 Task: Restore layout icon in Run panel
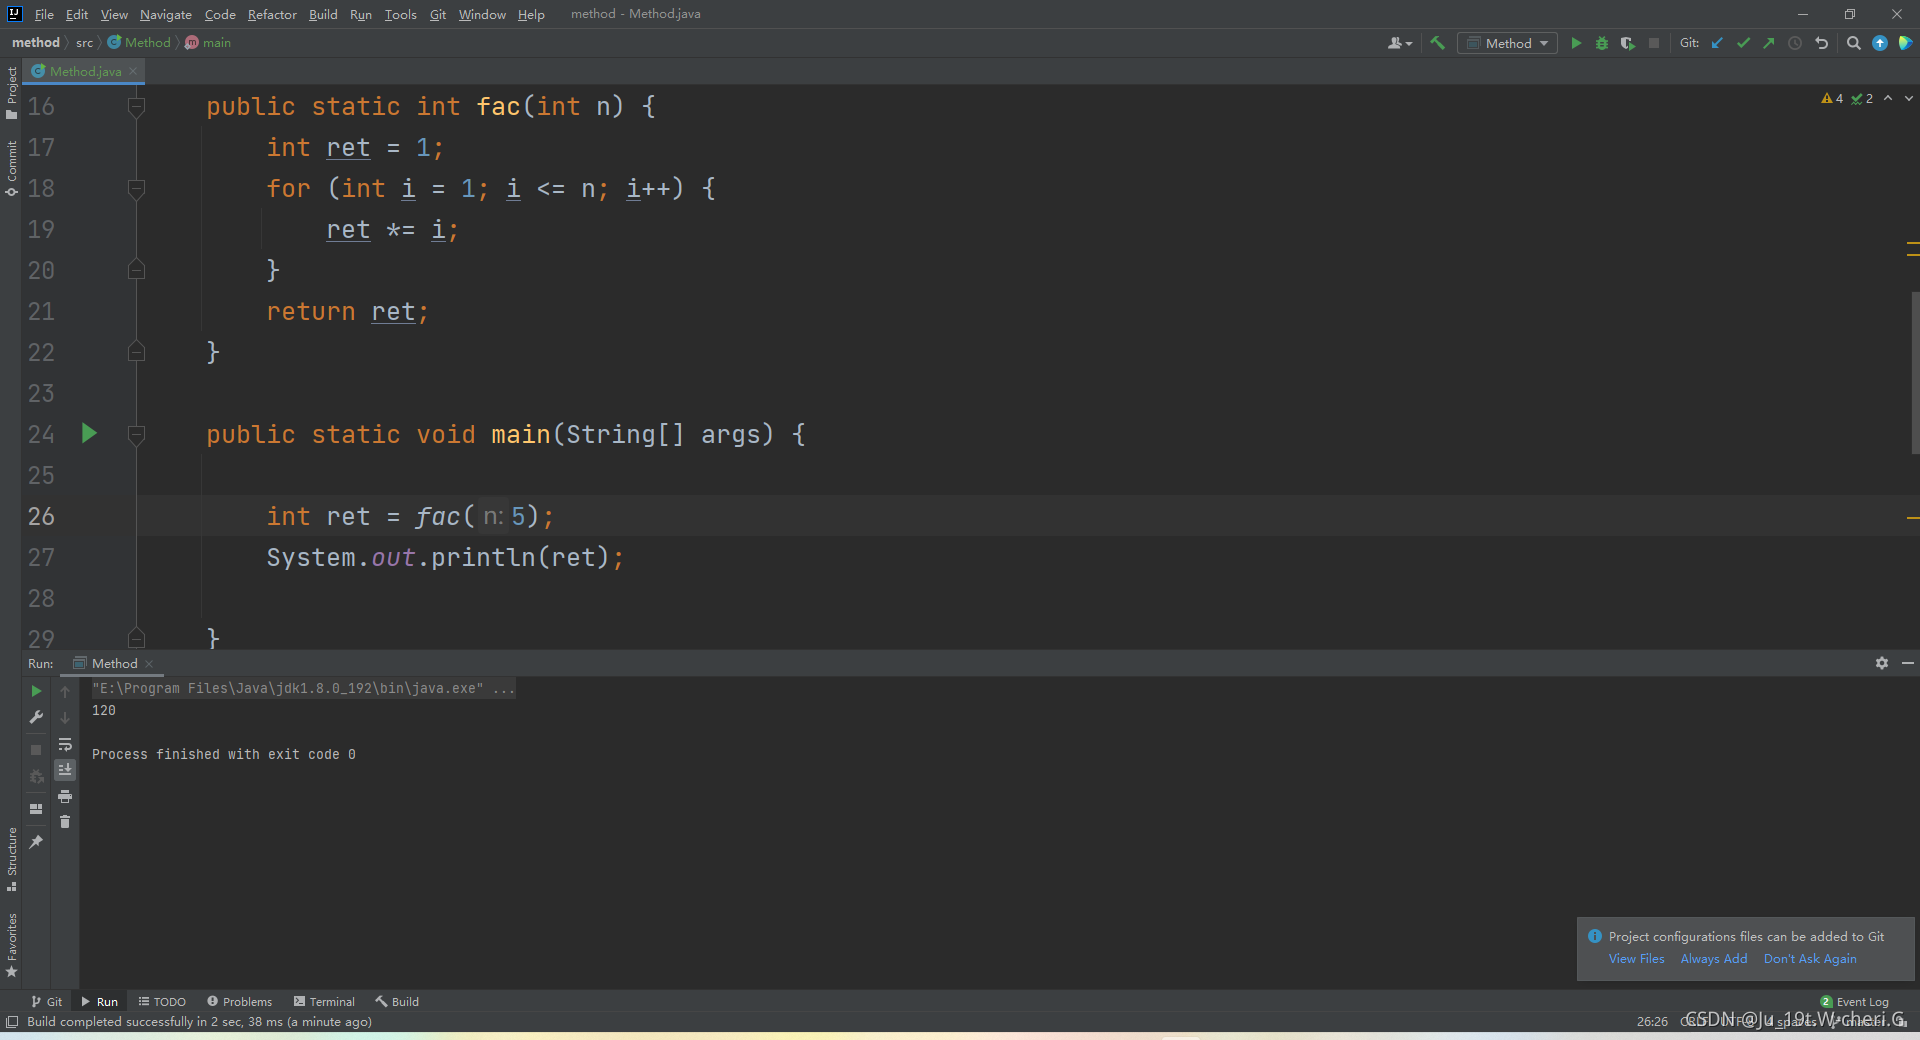point(36,809)
